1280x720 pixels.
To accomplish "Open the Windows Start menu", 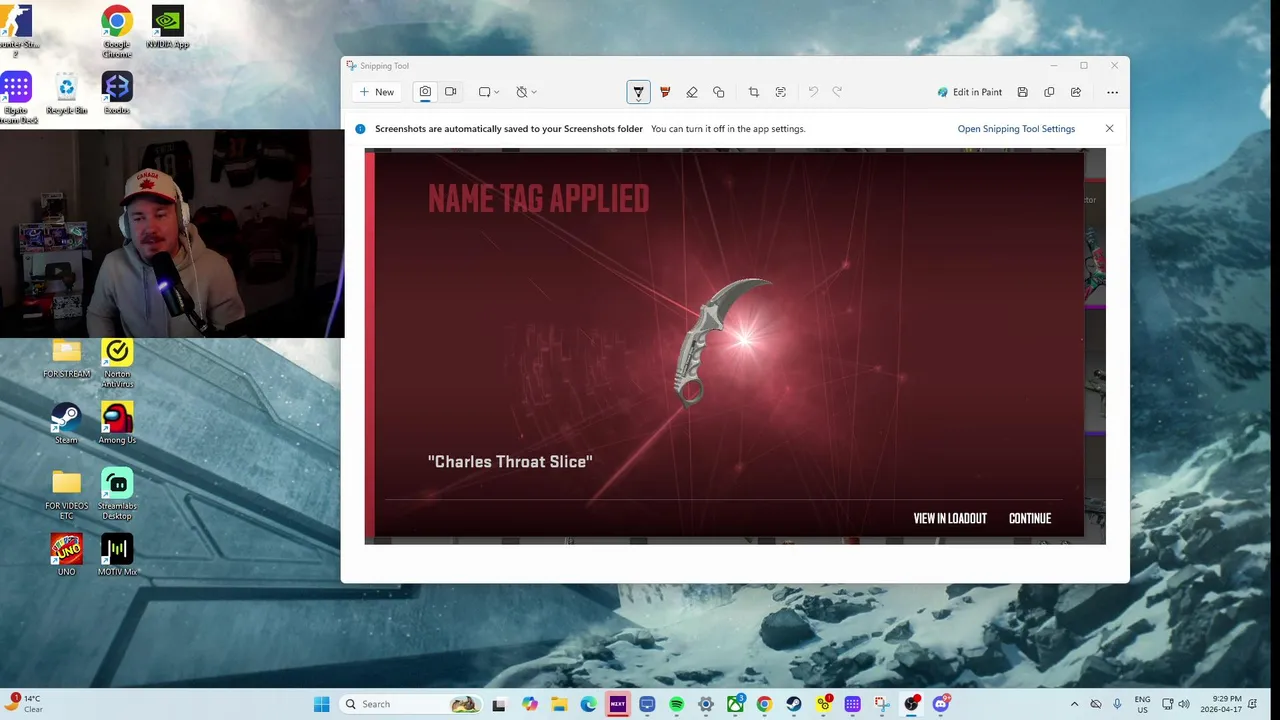I will 321,704.
